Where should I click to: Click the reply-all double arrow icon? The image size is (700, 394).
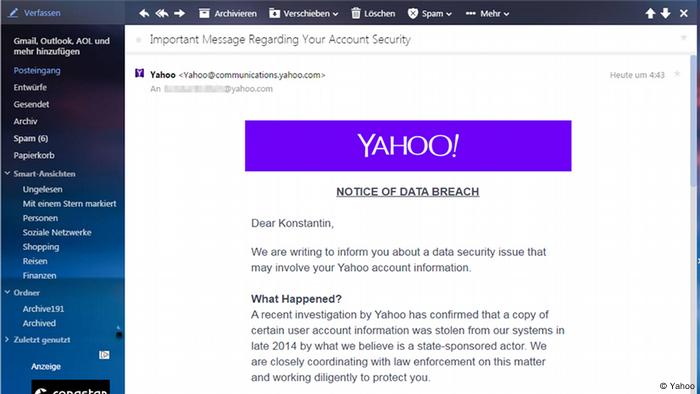click(162, 13)
